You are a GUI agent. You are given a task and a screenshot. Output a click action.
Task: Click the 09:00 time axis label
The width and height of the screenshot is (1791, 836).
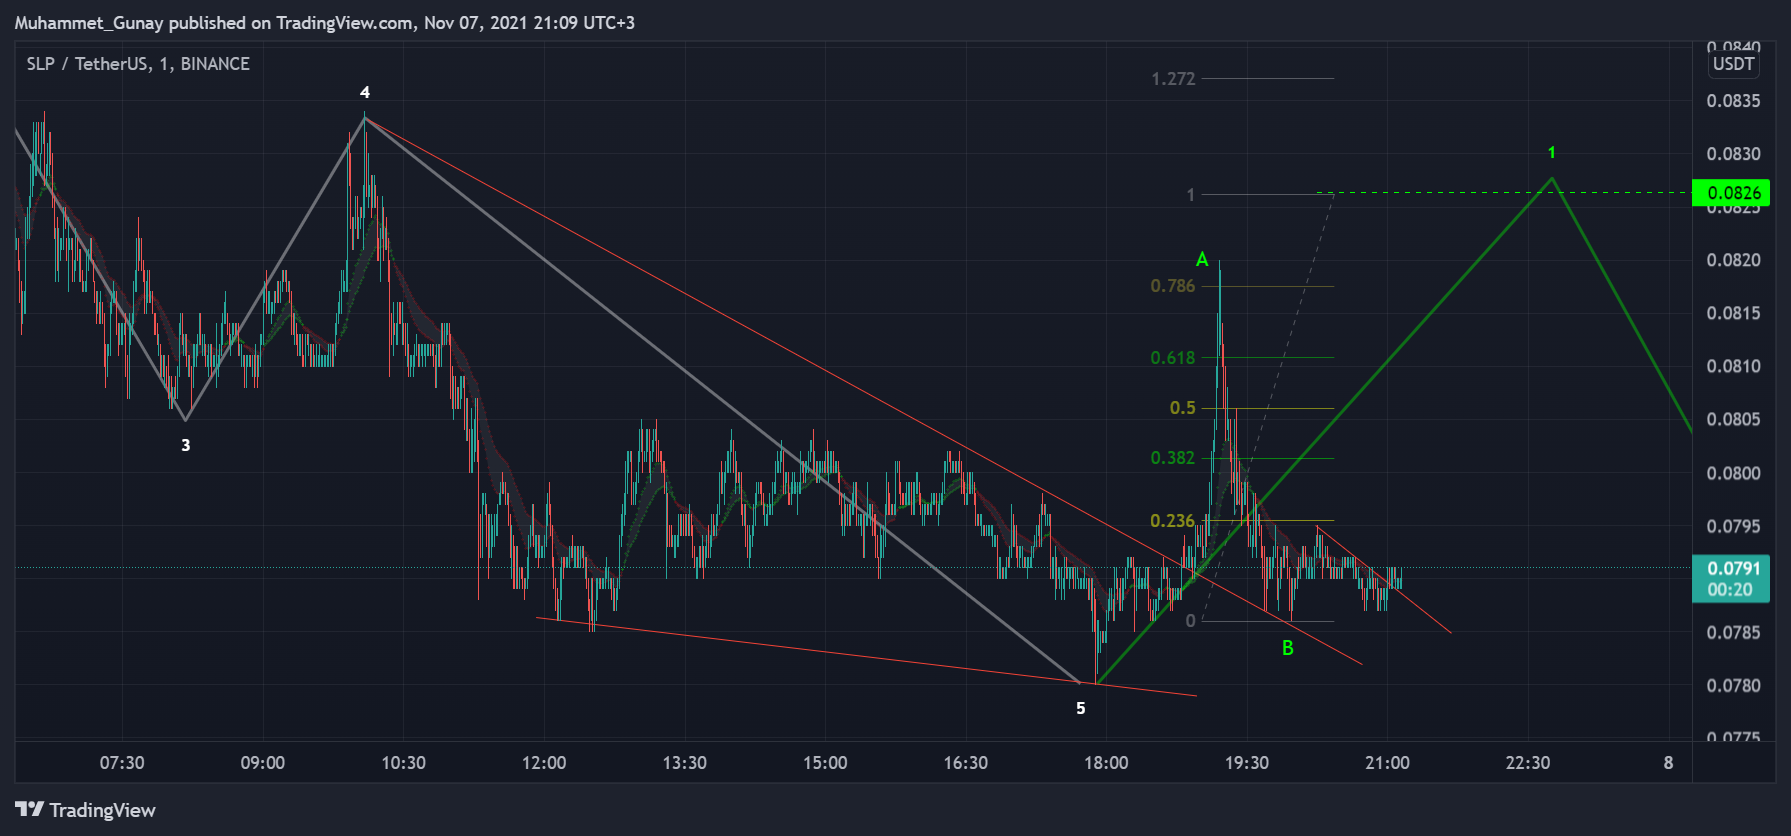[x=263, y=763]
